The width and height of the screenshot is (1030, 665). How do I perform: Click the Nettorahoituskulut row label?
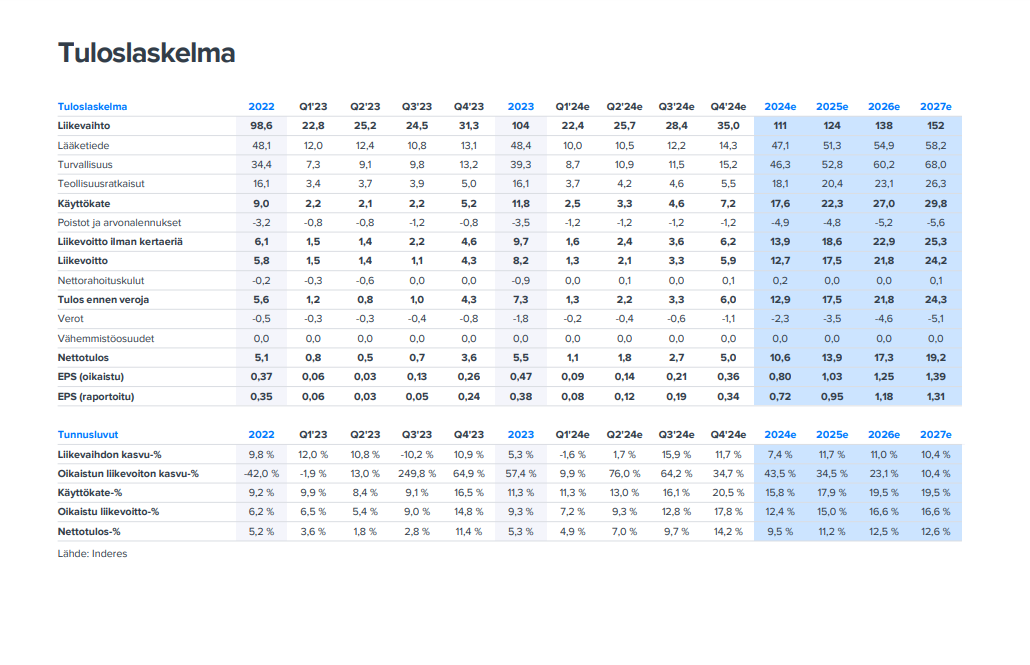tap(100, 280)
